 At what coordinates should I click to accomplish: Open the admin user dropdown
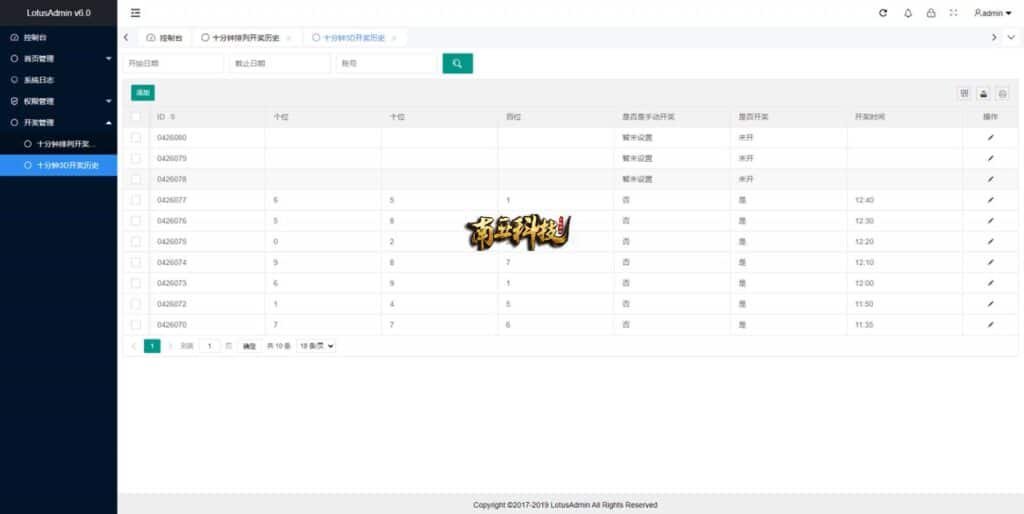click(x=992, y=13)
